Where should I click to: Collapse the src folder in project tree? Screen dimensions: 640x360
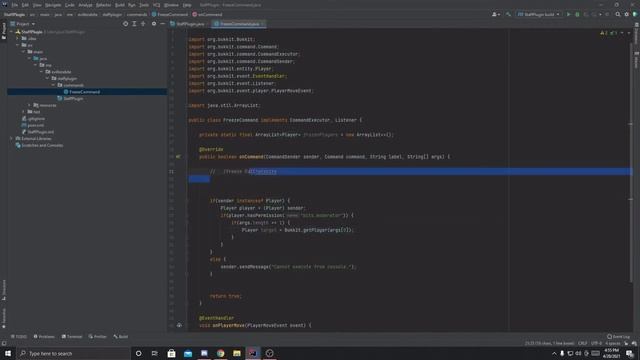click(x=18, y=45)
